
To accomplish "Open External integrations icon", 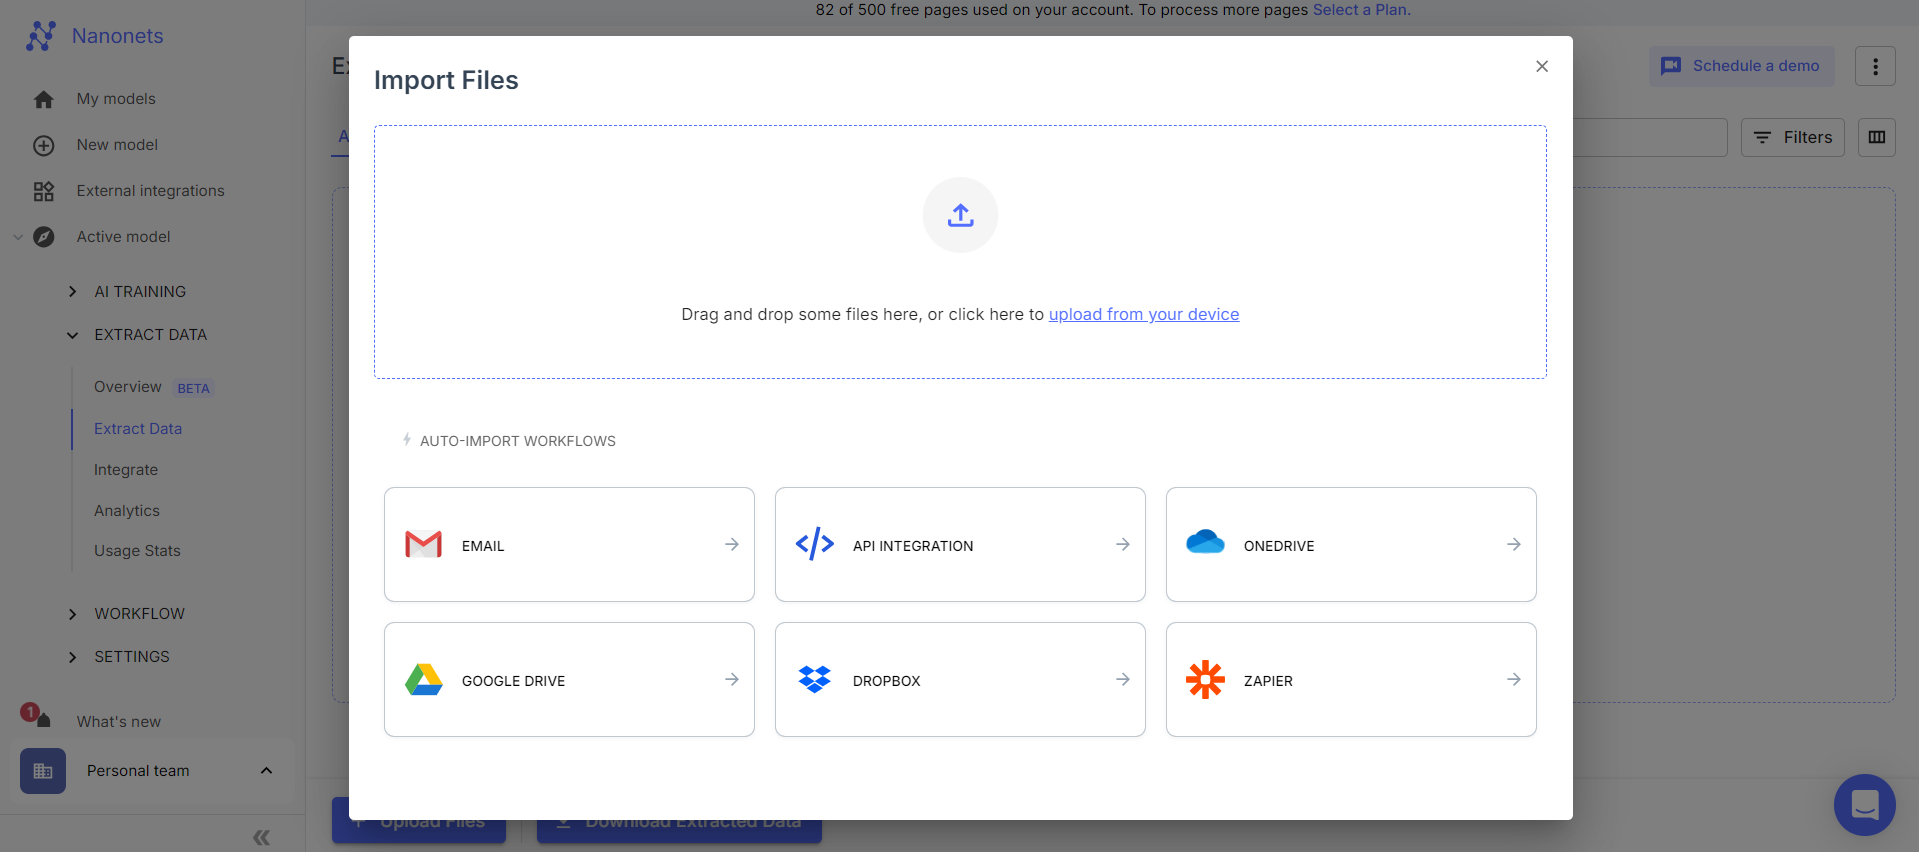I will click(43, 191).
